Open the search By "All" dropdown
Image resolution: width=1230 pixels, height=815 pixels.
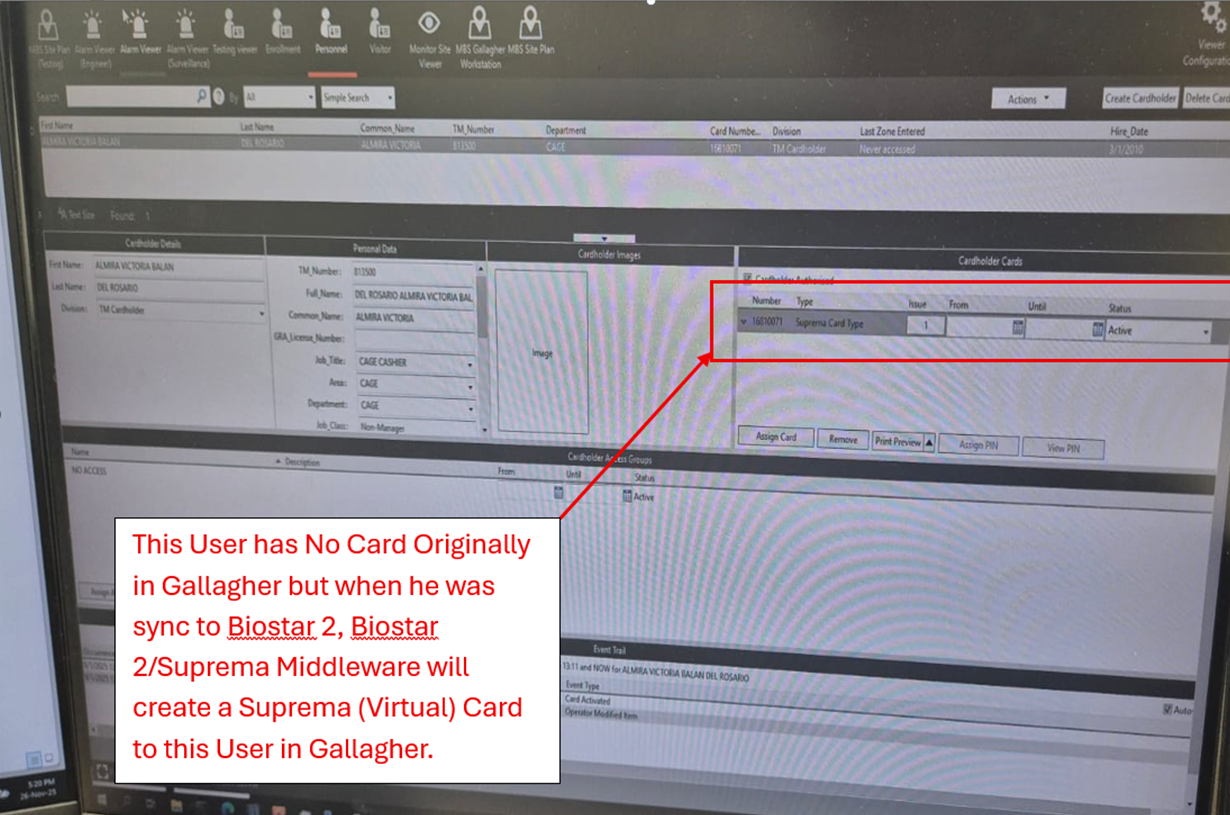click(279, 97)
